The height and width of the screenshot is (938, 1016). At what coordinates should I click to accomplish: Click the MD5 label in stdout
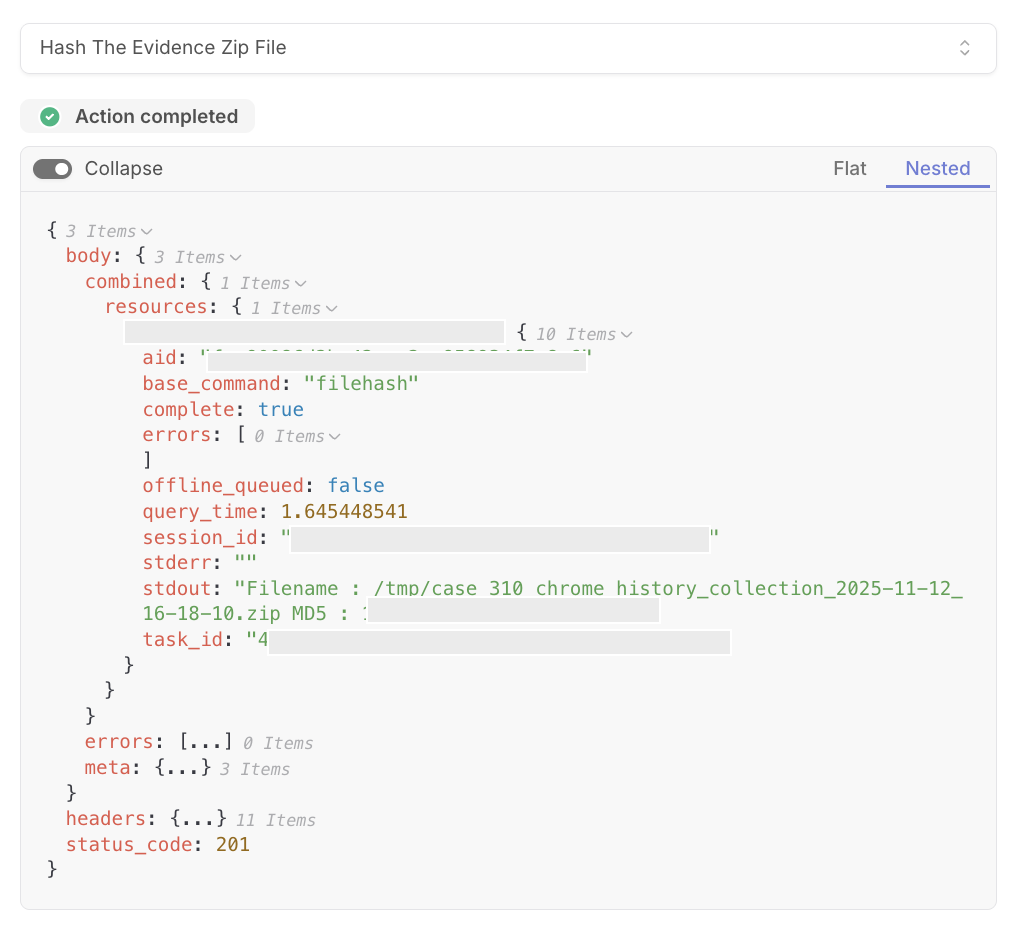click(x=309, y=613)
